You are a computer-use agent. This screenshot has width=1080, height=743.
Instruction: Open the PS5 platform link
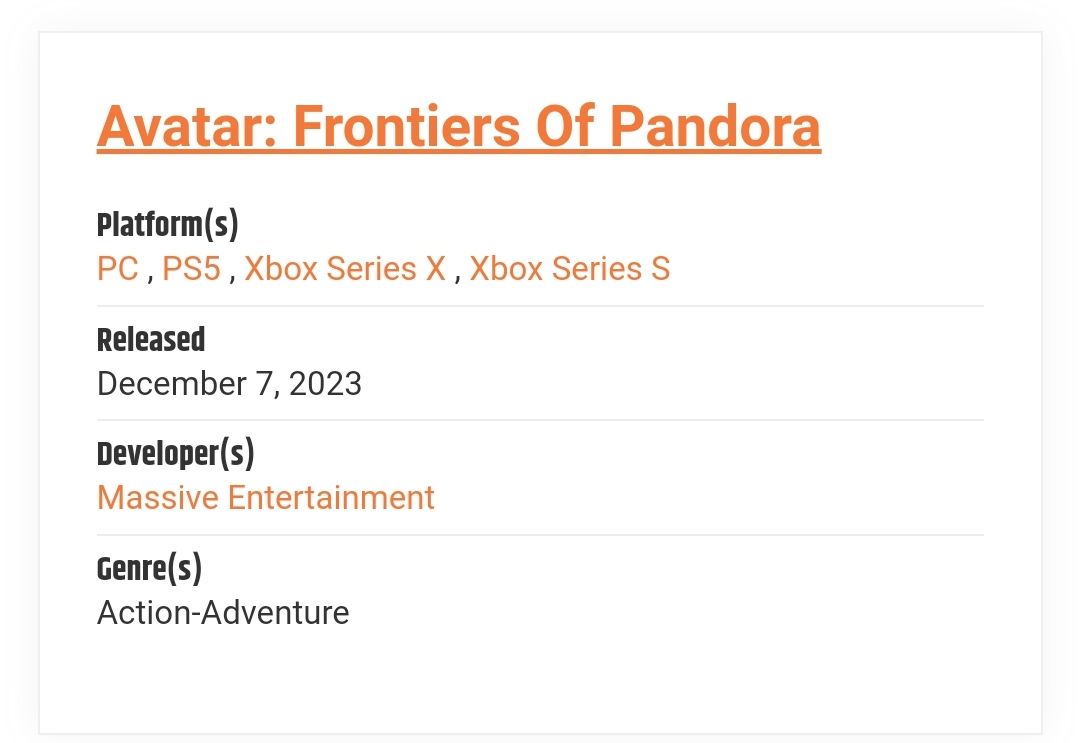191,269
